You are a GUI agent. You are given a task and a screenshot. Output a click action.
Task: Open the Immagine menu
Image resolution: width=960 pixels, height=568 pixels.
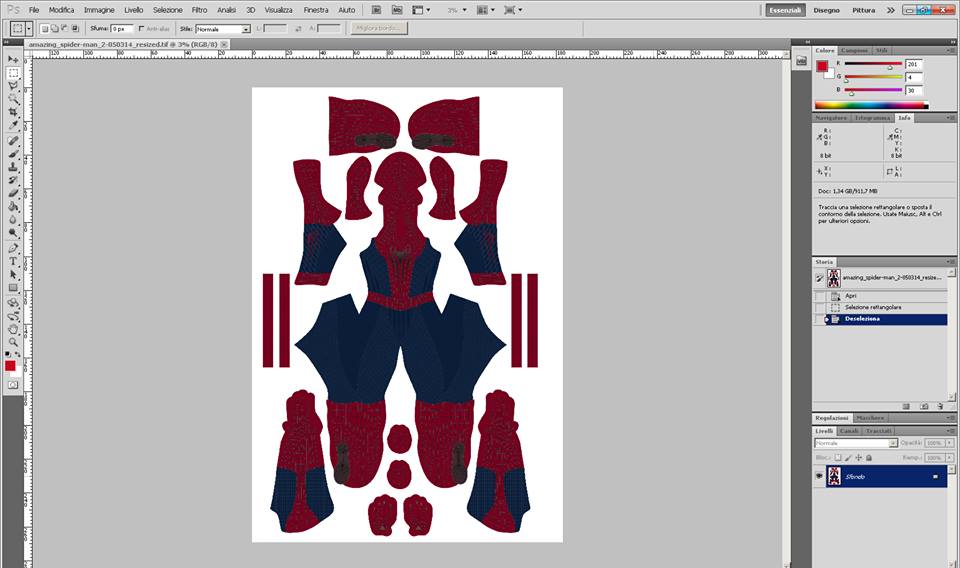click(99, 10)
